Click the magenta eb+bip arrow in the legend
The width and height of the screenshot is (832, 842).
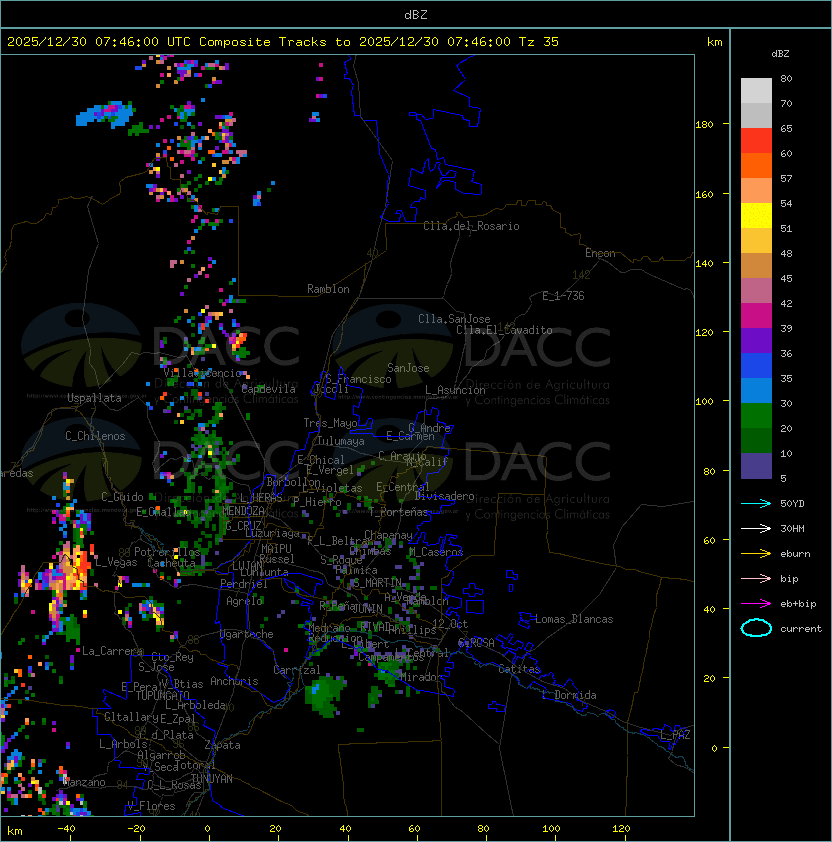click(756, 604)
